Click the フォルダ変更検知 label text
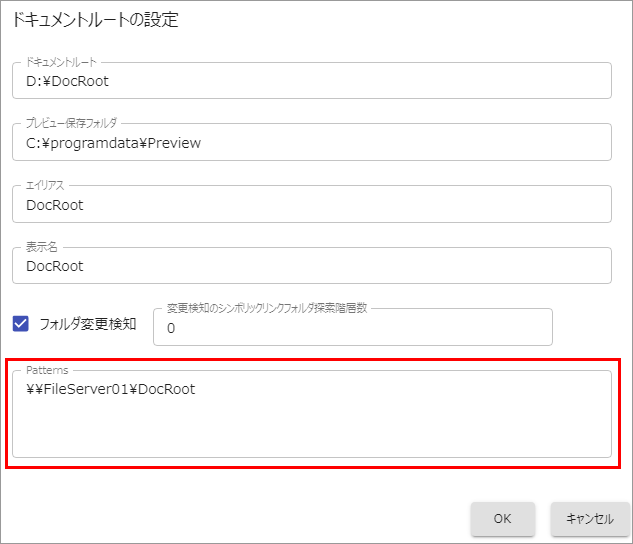Viewport: 633px width, 544px height. click(88, 324)
